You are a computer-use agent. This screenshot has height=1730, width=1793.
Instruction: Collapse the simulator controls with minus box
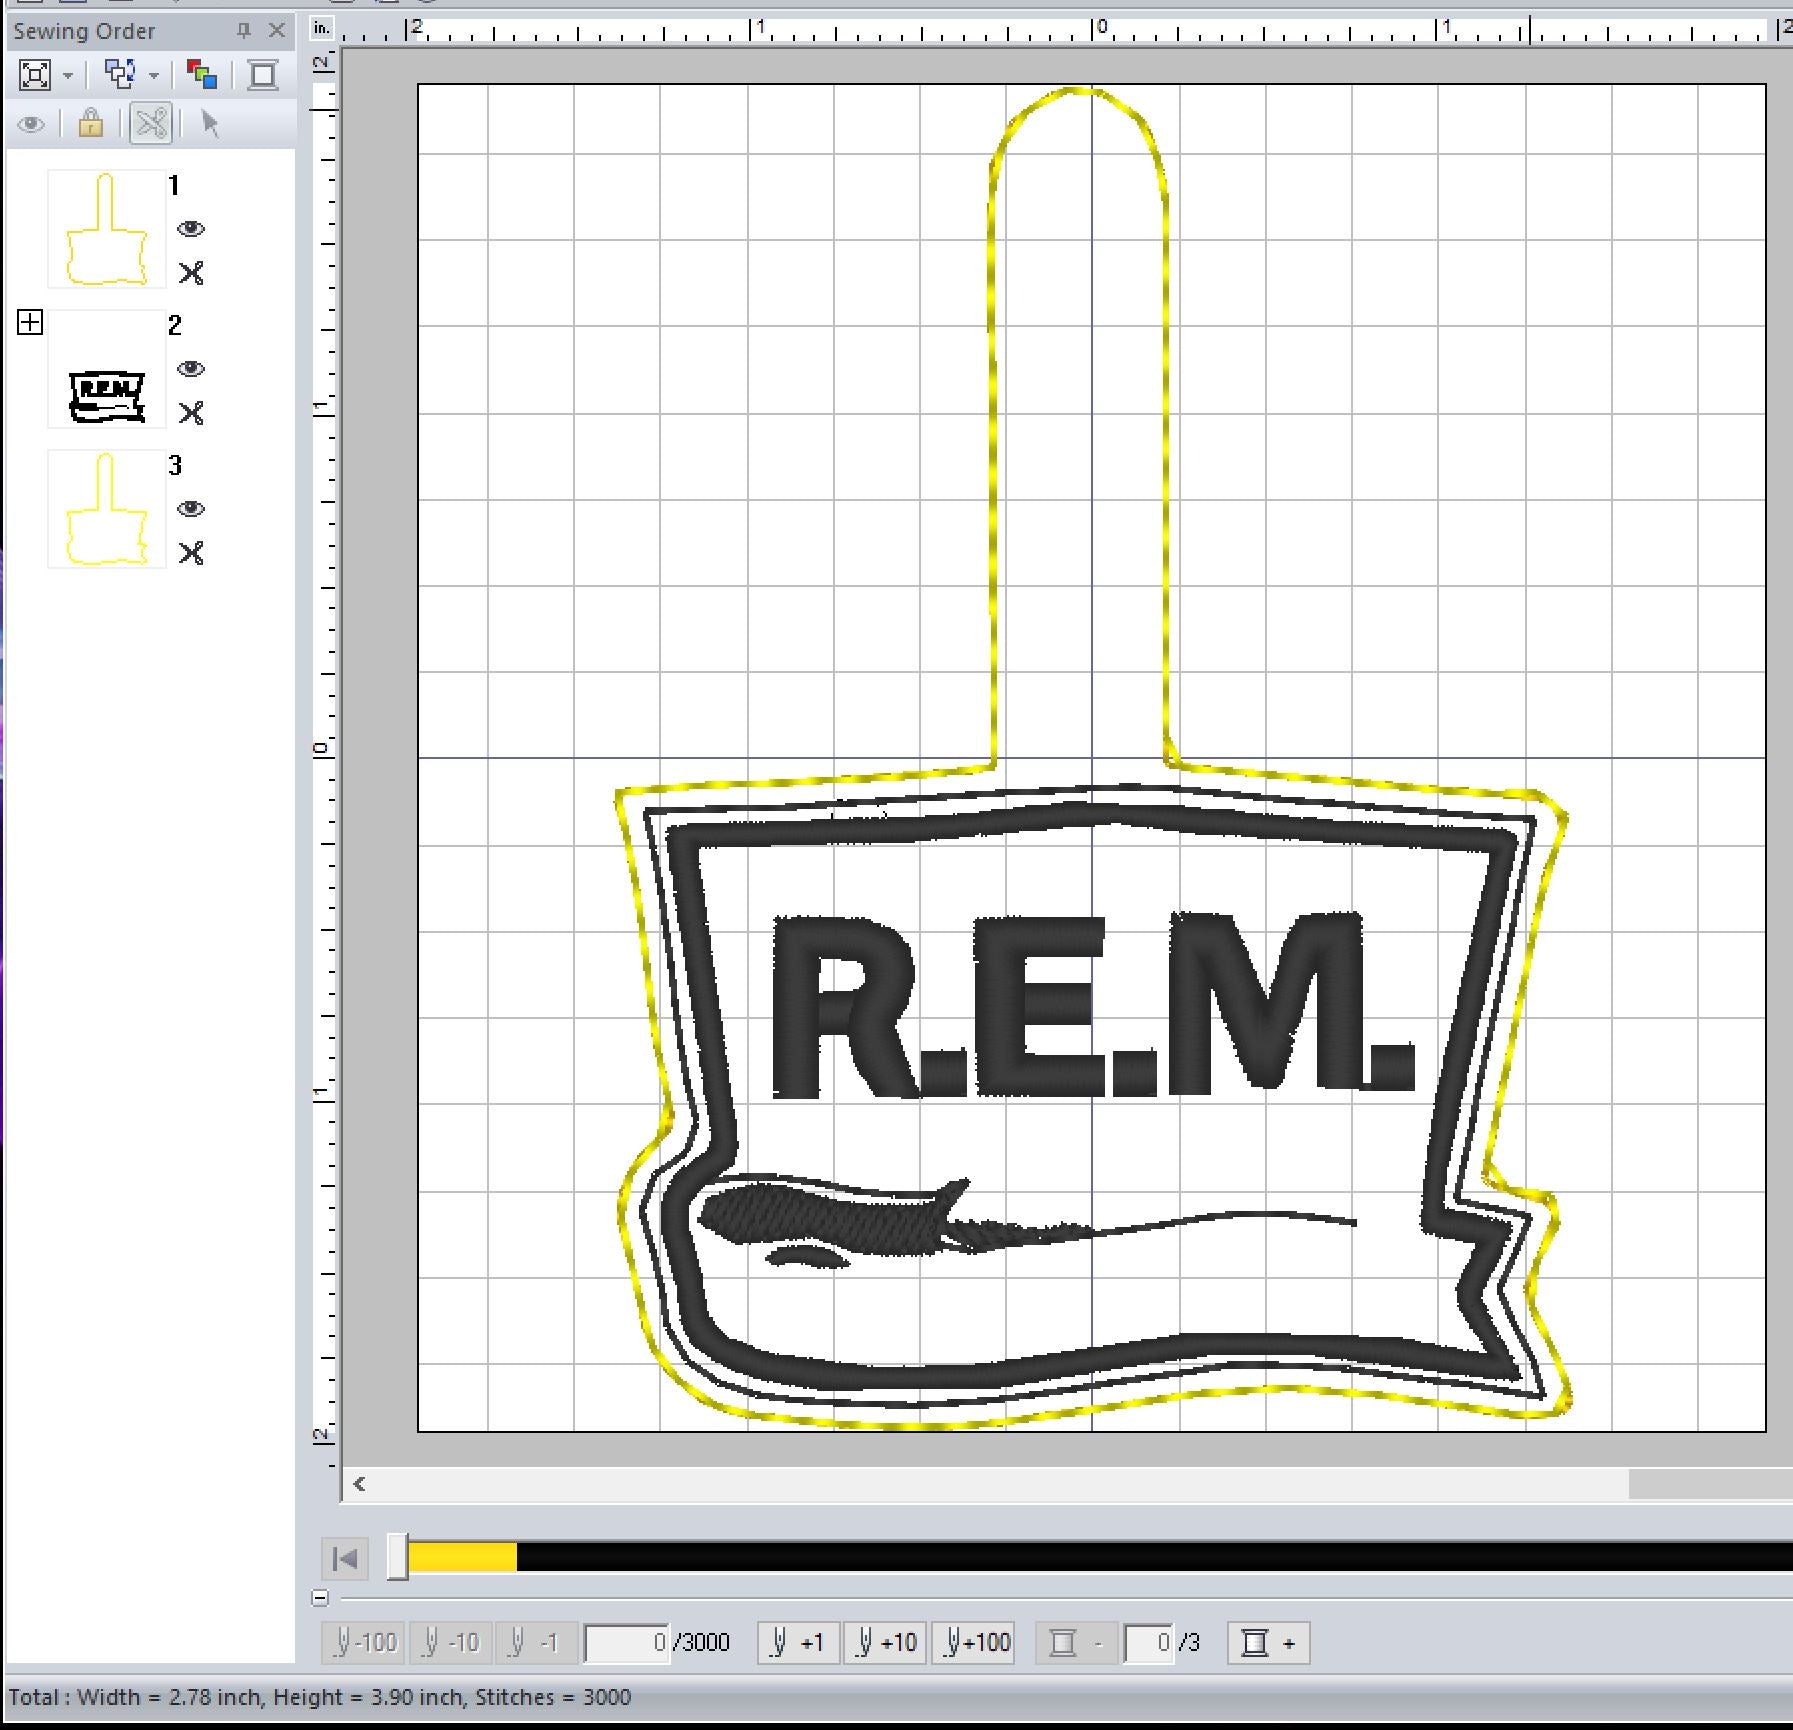(320, 1598)
